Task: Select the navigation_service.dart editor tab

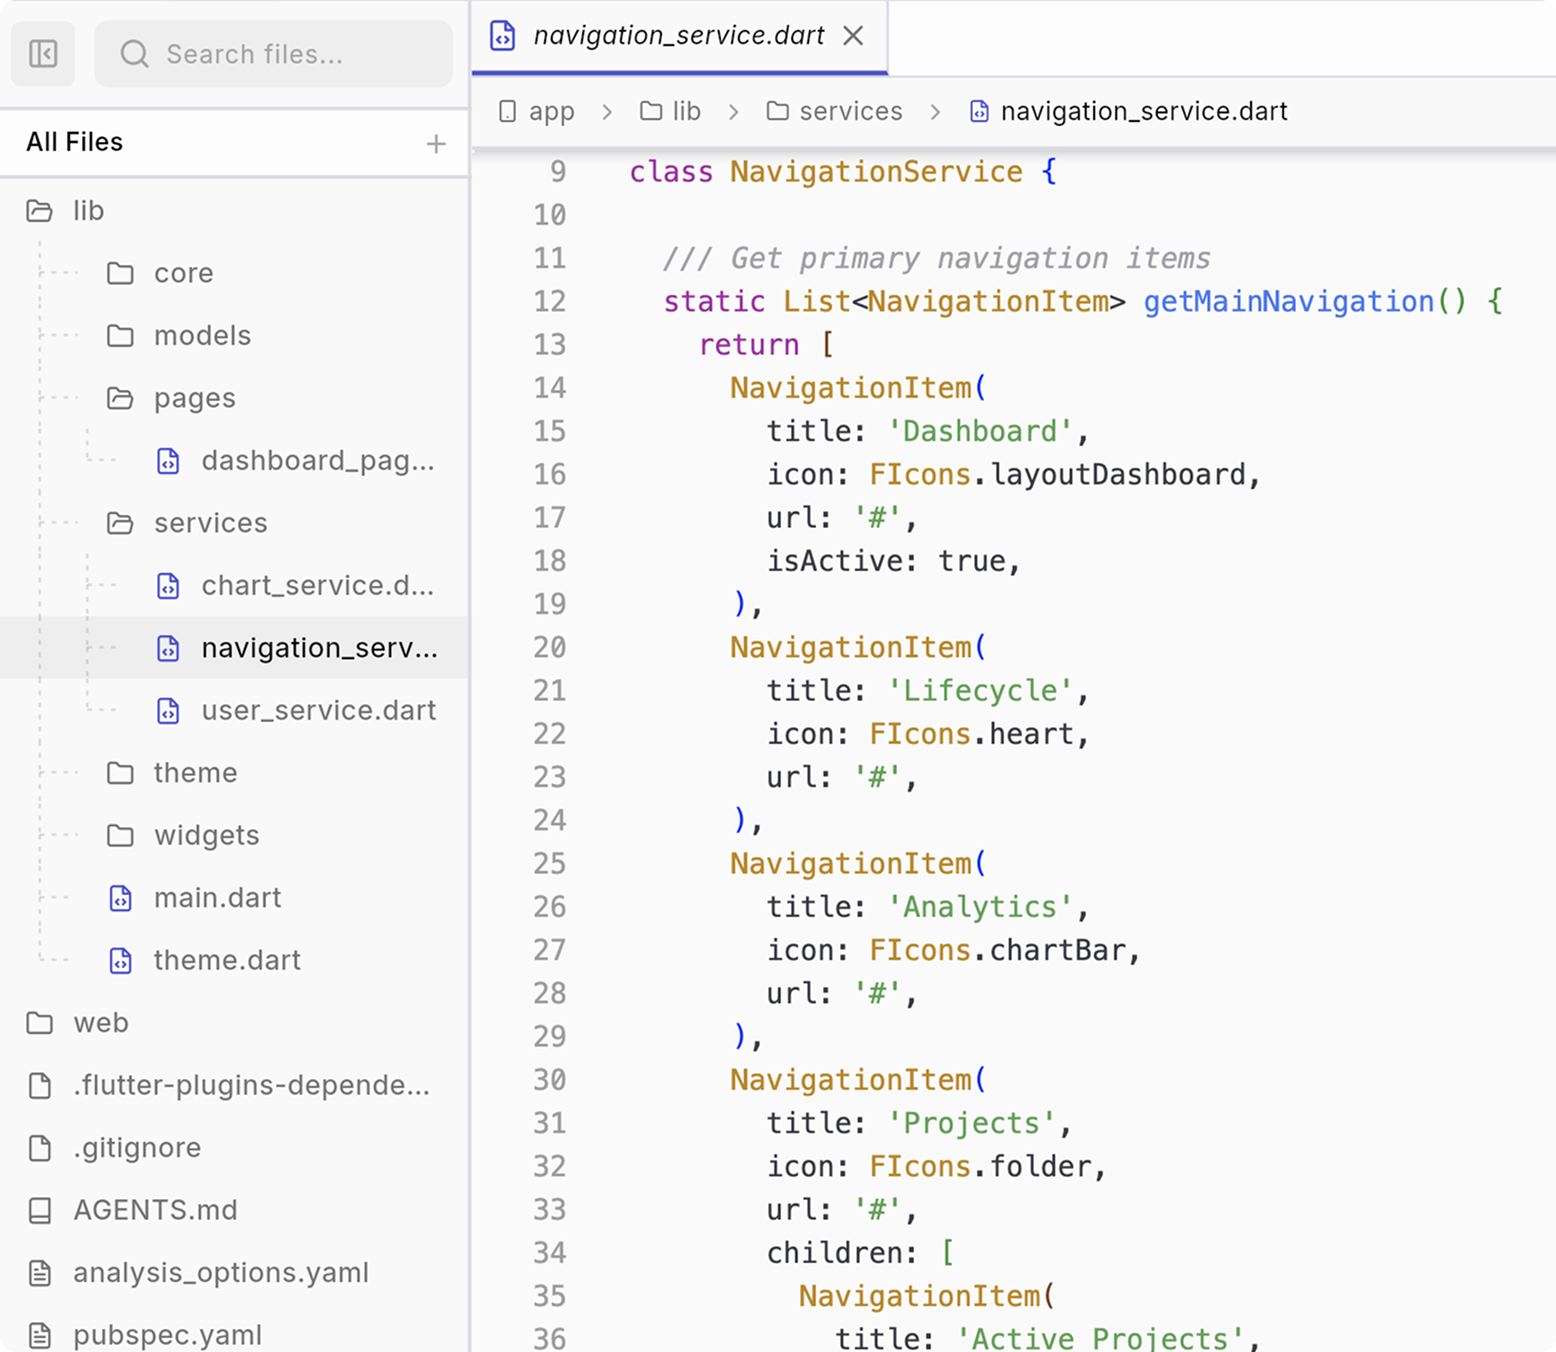Action: click(679, 36)
